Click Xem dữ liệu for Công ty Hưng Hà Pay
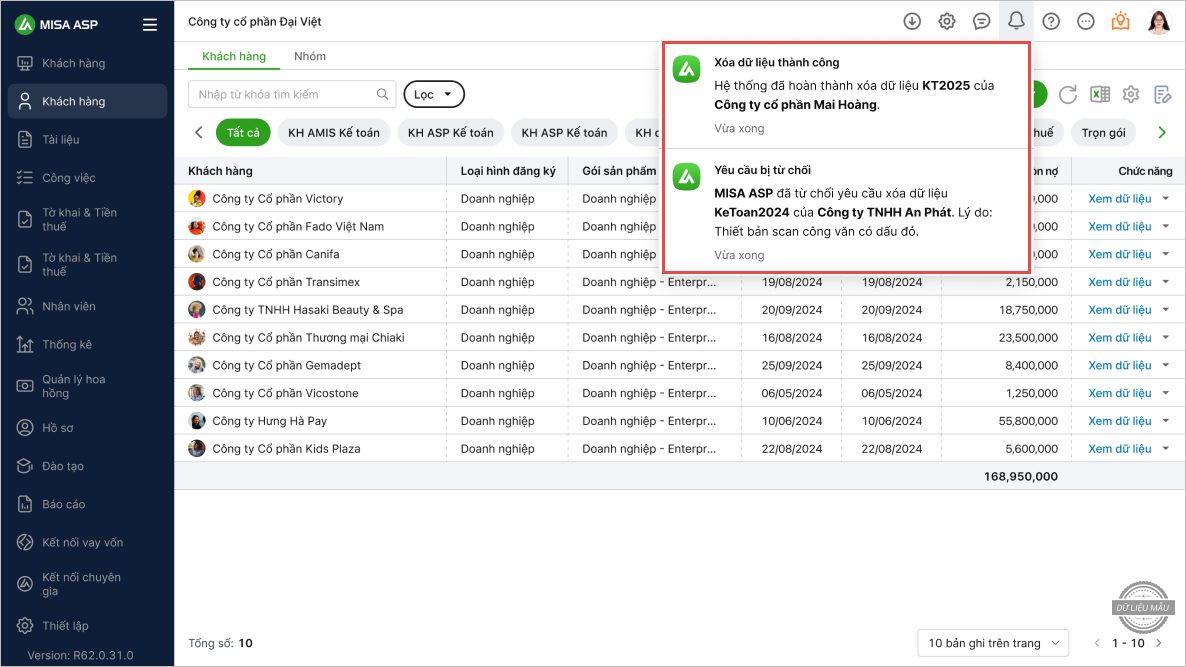This screenshot has width=1186, height=667. 1119,421
